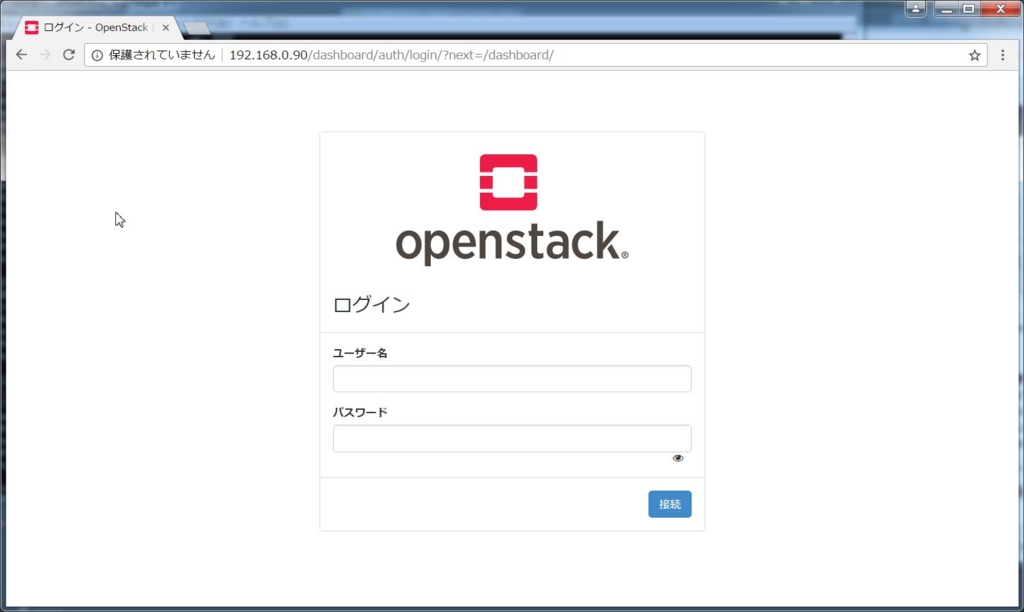Close the ログイン - OpenStack tab

pos(166,27)
